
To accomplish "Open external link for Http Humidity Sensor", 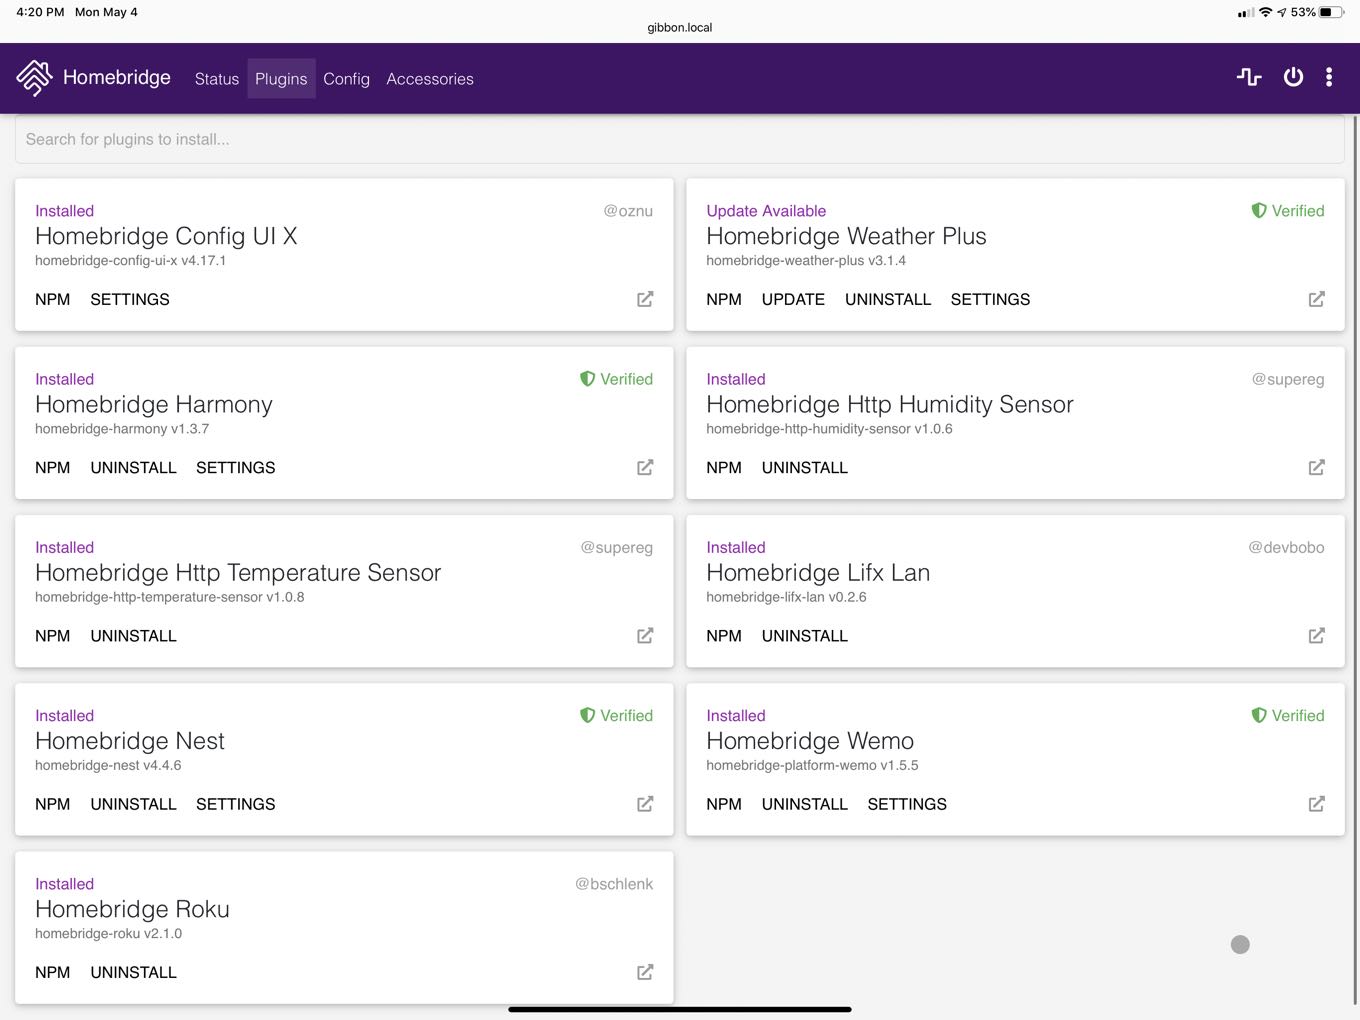I will tap(1317, 467).
